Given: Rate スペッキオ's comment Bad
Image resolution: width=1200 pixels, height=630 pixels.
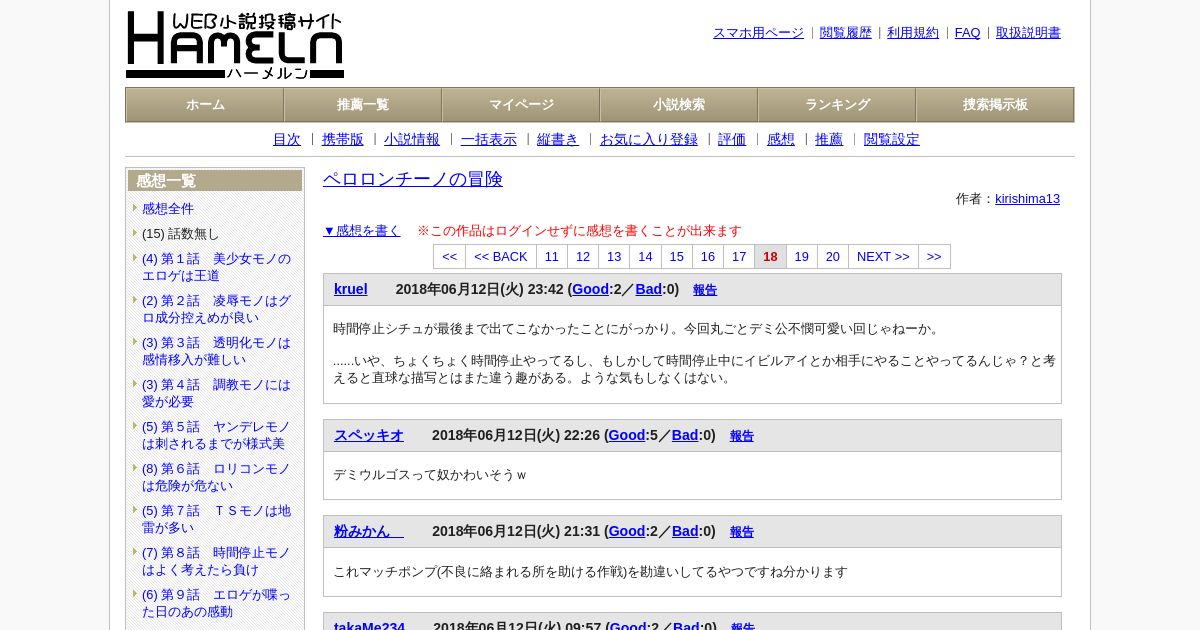Looking at the screenshot, I should 685,435.
